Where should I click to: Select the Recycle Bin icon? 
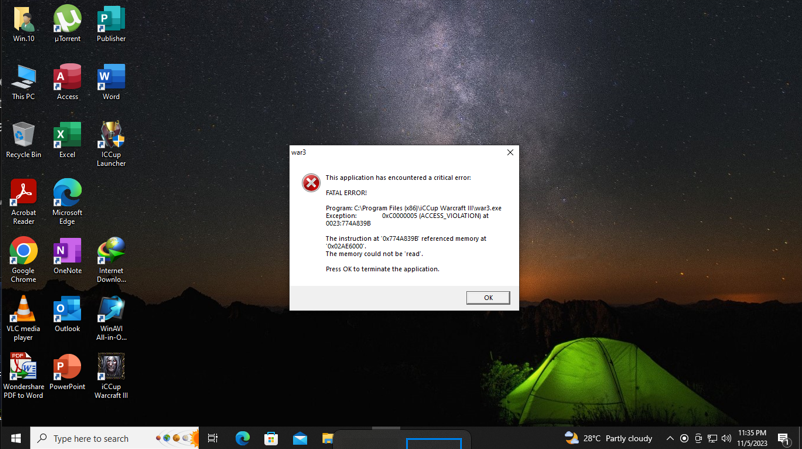[x=23, y=137]
